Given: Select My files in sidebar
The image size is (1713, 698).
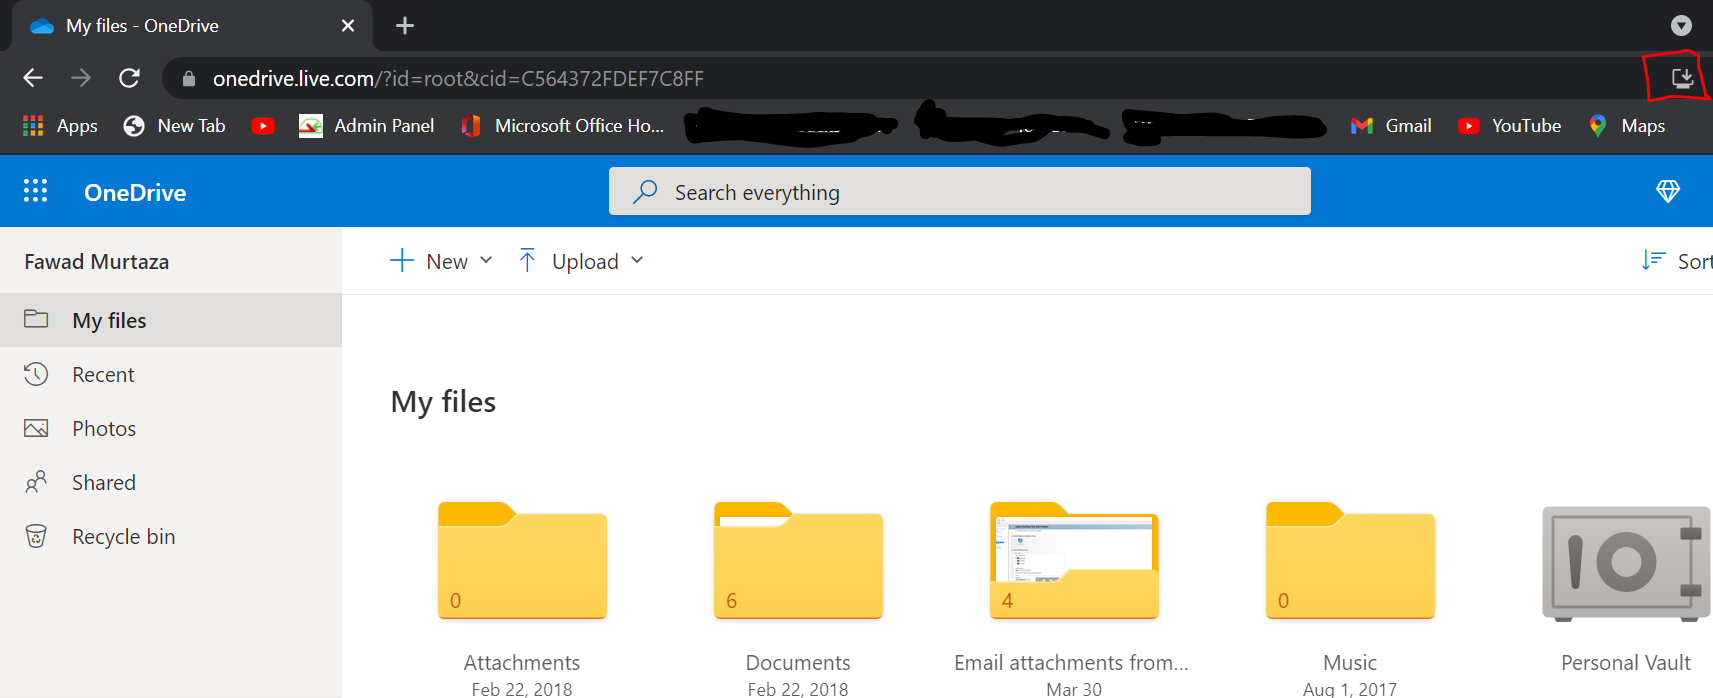Looking at the screenshot, I should point(171,320).
